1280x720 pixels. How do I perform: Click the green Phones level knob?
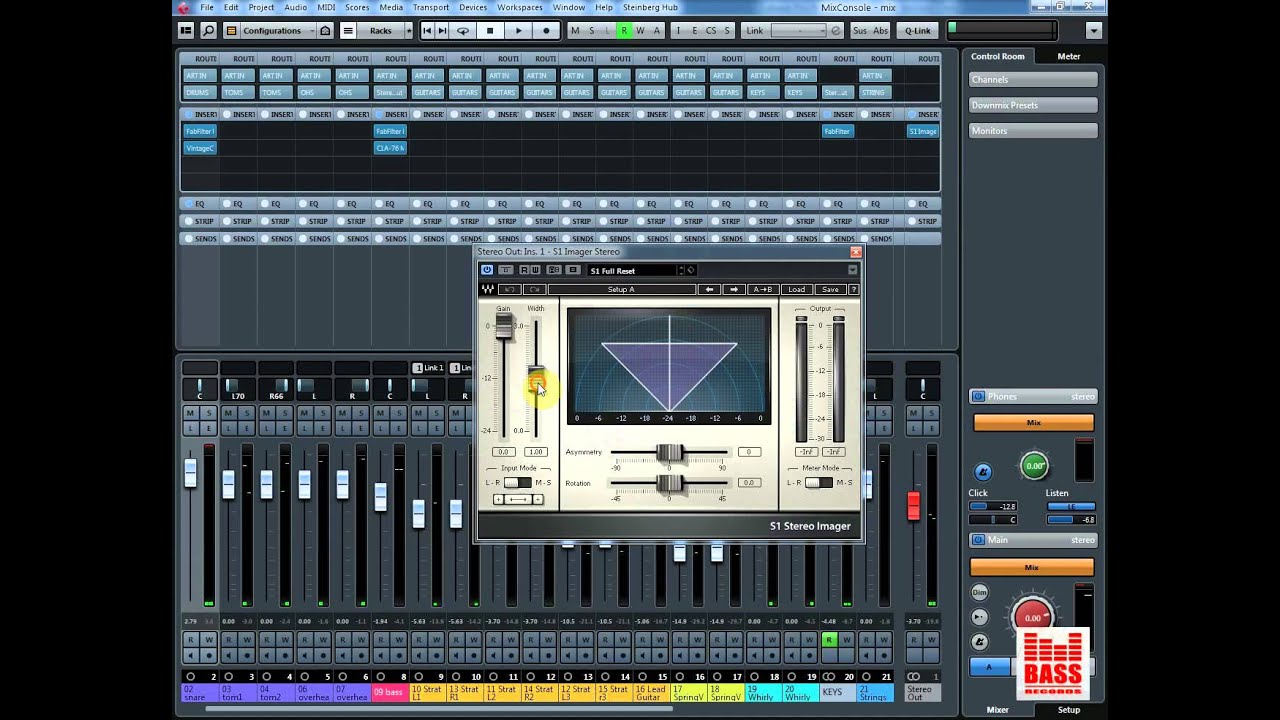point(1034,465)
